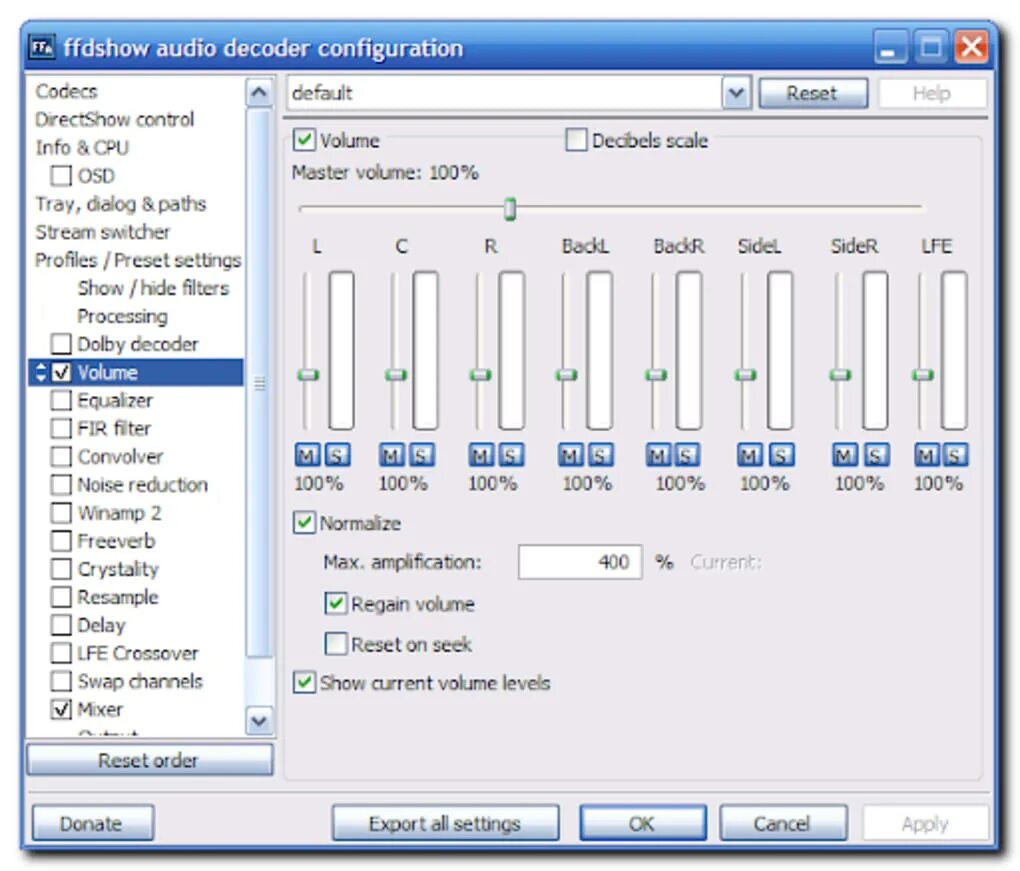The width and height of the screenshot is (1020, 871).
Task: Solo the SideR channel with S button
Action: click(x=876, y=455)
